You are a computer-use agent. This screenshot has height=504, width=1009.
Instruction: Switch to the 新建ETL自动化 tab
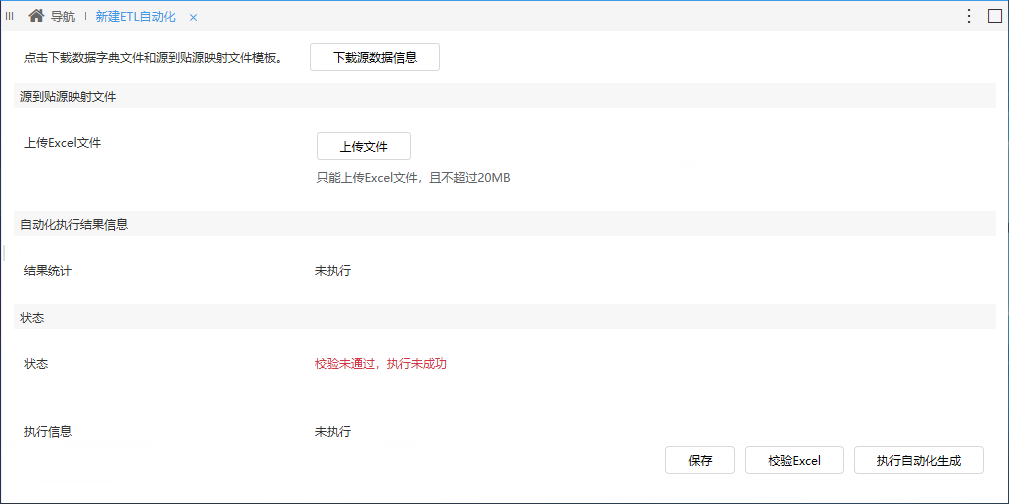pyautogui.click(x=136, y=17)
